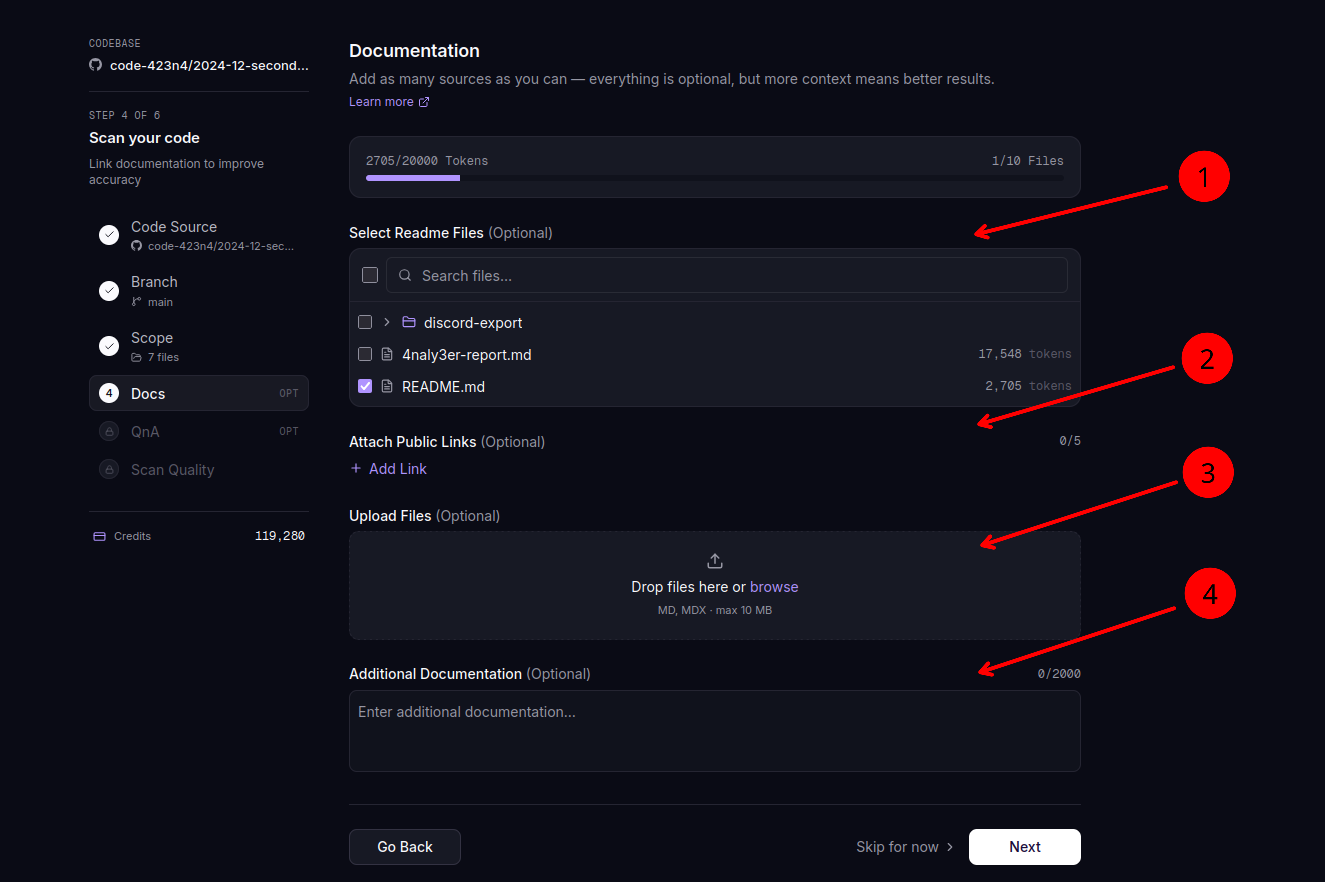Screen dimensions: 1325x882
Task: Expand the discord-export folder chevron
Action: click(387, 323)
